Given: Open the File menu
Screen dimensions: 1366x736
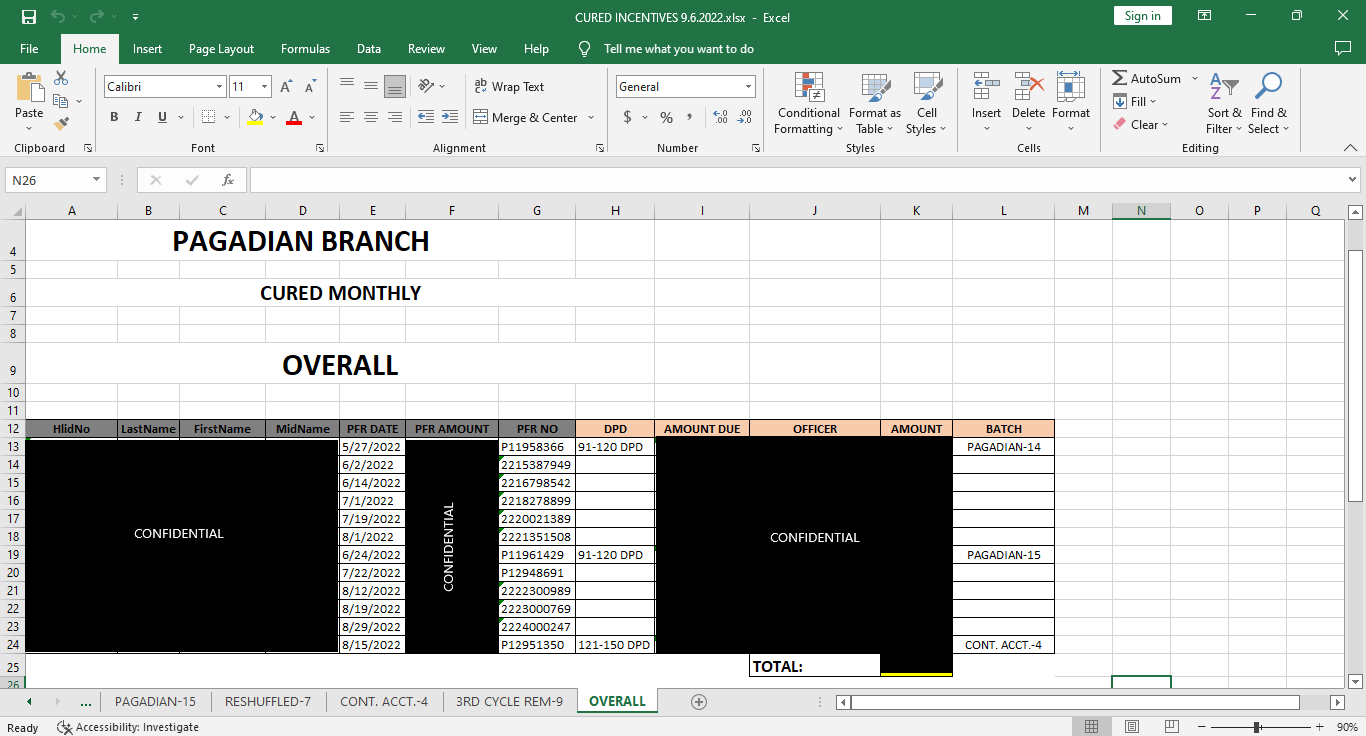Looking at the screenshot, I should (x=29, y=49).
